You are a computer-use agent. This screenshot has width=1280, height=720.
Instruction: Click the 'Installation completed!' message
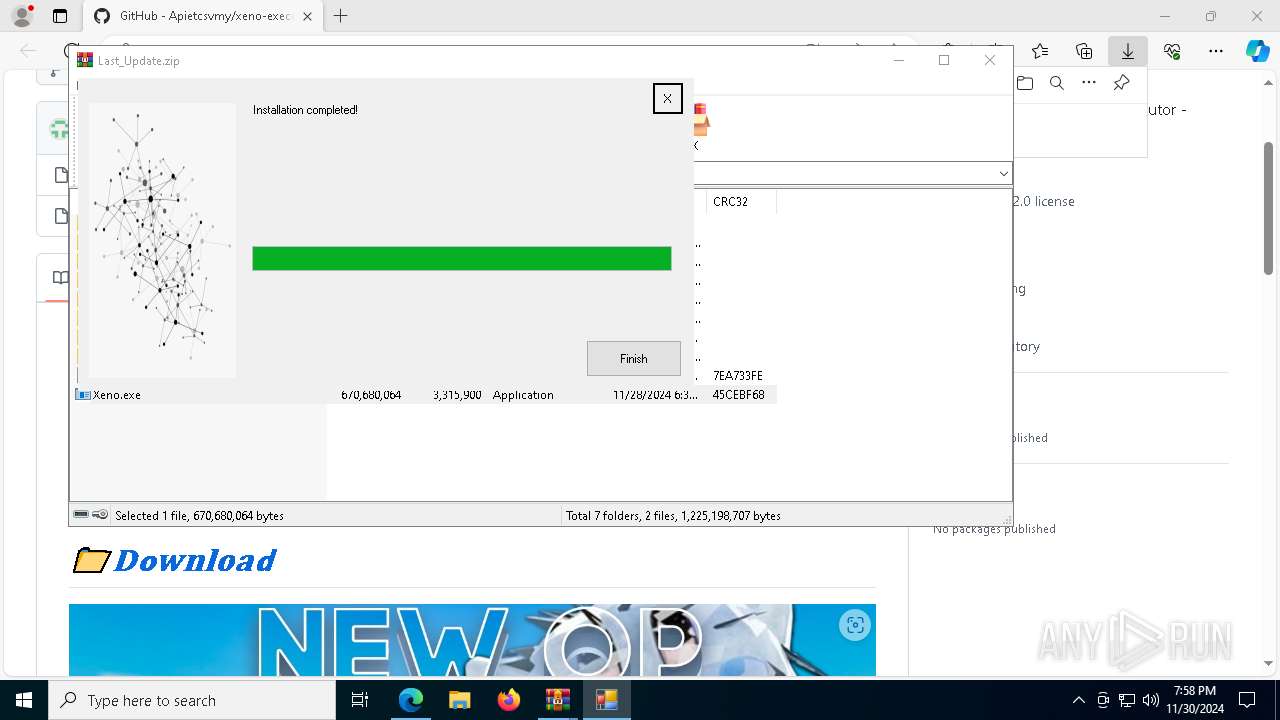(x=305, y=110)
